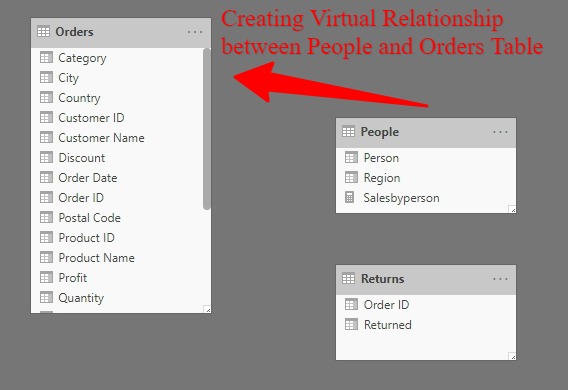Click the Orders table's Order ID column icon
The width and height of the screenshot is (568, 390).
(46, 198)
